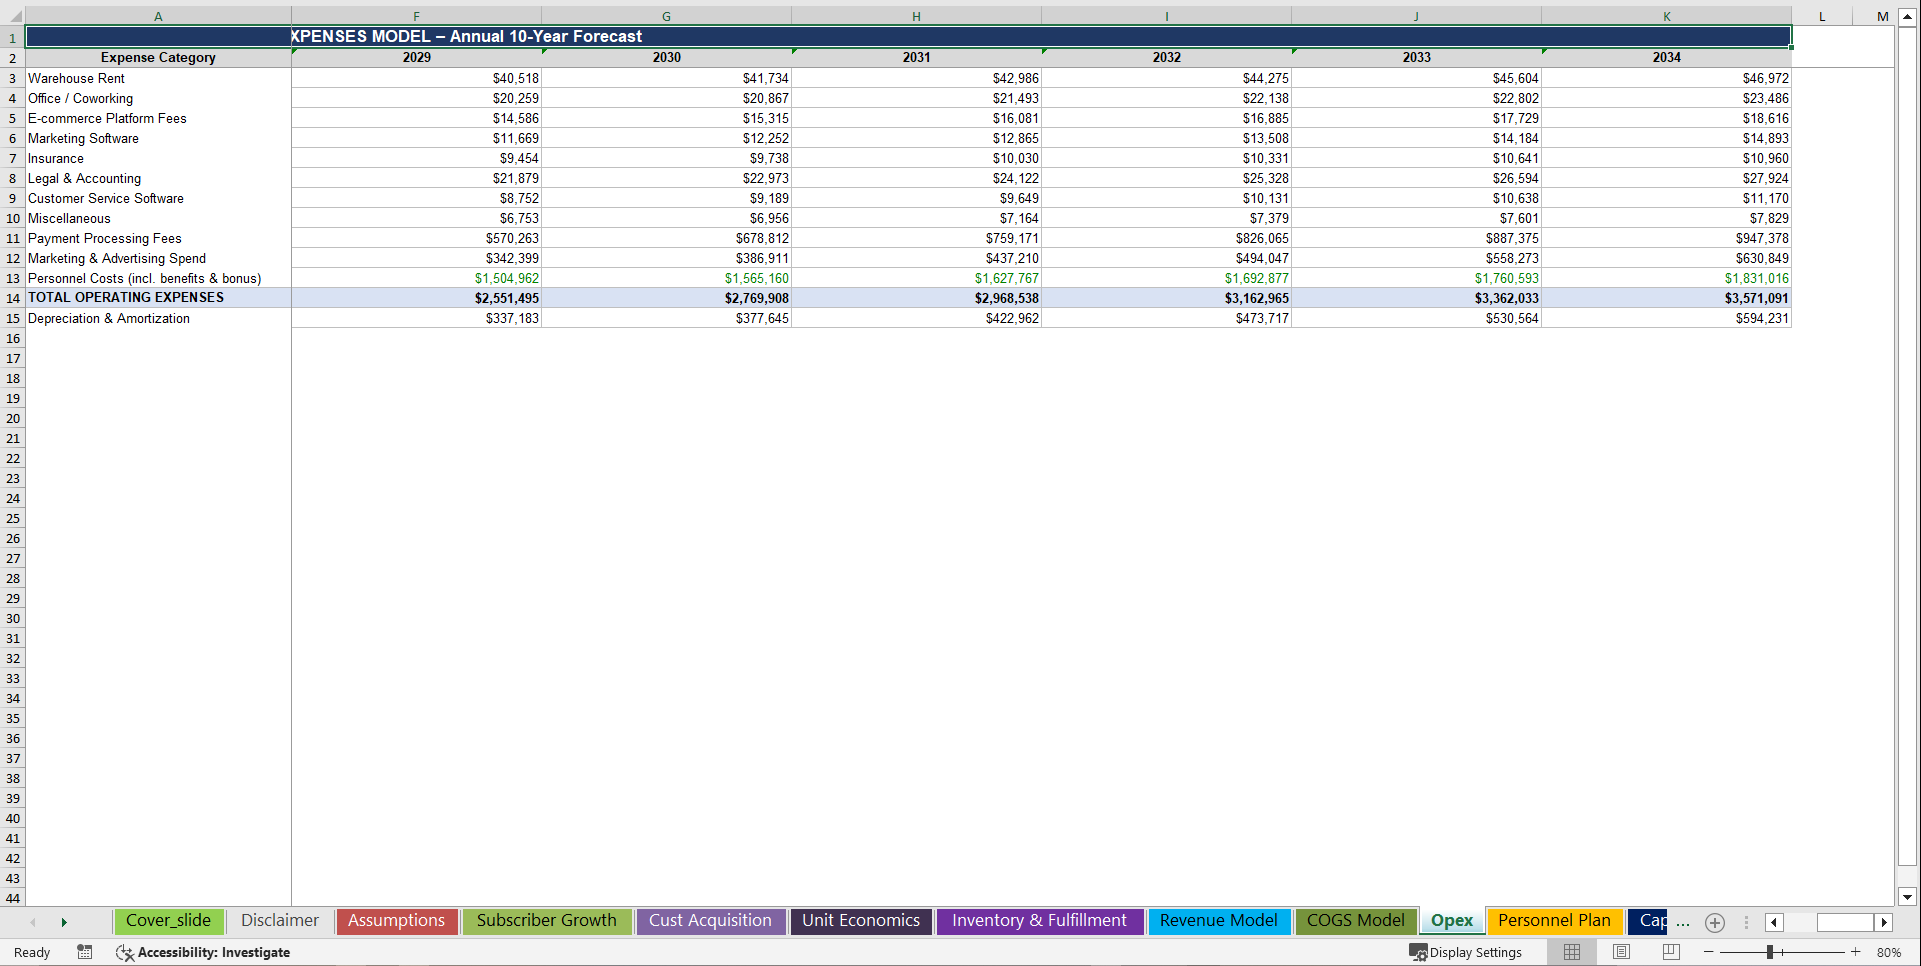Select Normal view in the status bar

pos(1571,952)
